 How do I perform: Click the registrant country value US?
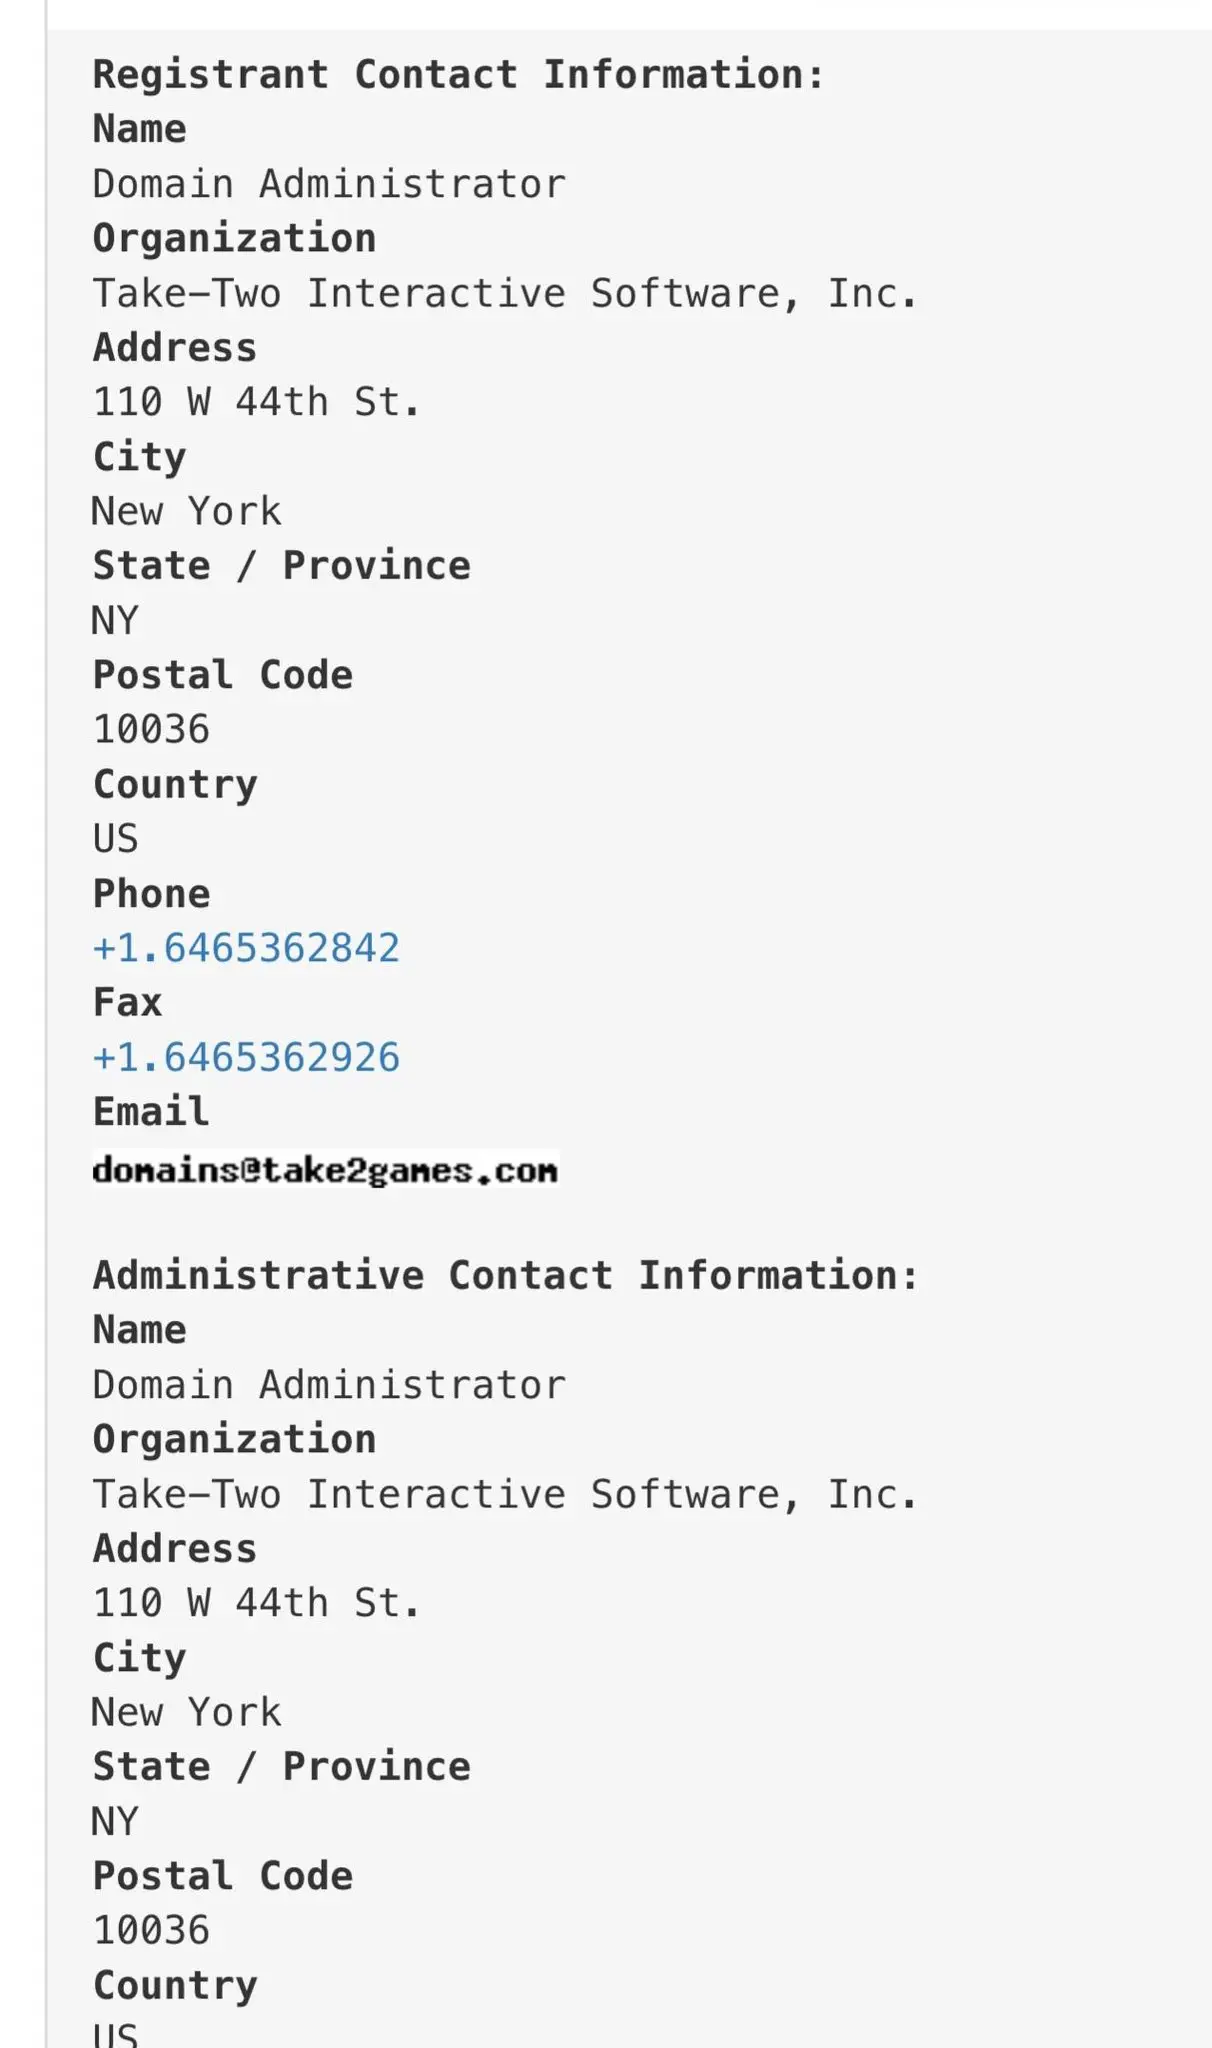tap(115, 839)
